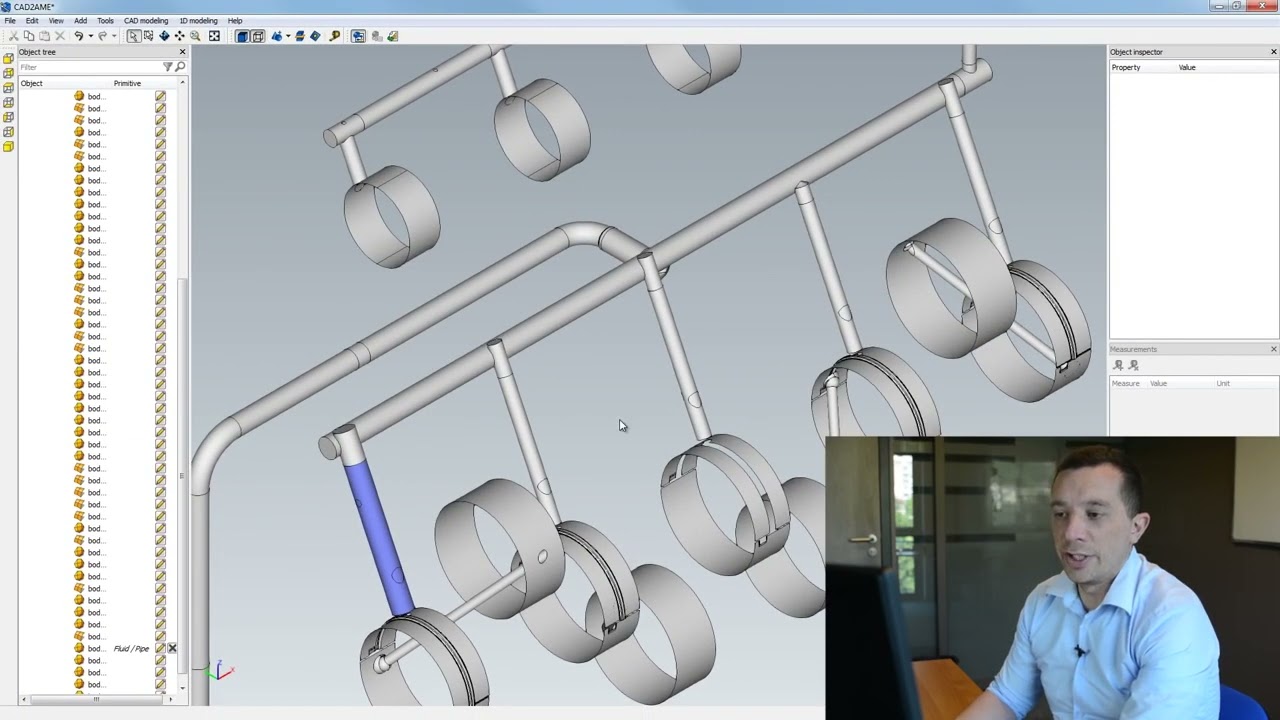This screenshot has width=1280, height=720.
Task: Open the View menu
Action: [x=56, y=20]
